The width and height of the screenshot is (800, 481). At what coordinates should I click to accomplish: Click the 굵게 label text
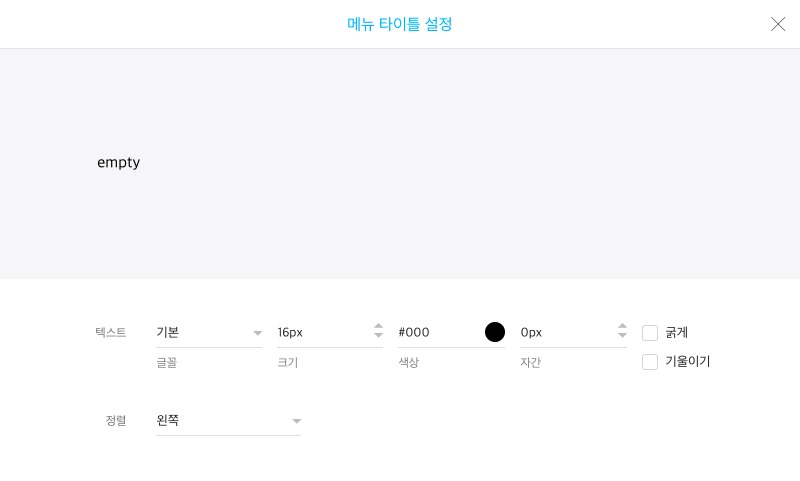(677, 333)
